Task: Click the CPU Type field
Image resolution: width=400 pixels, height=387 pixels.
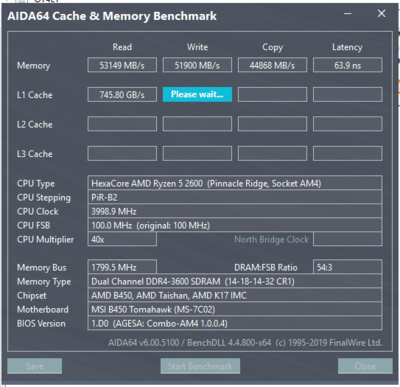Action: tap(235, 183)
